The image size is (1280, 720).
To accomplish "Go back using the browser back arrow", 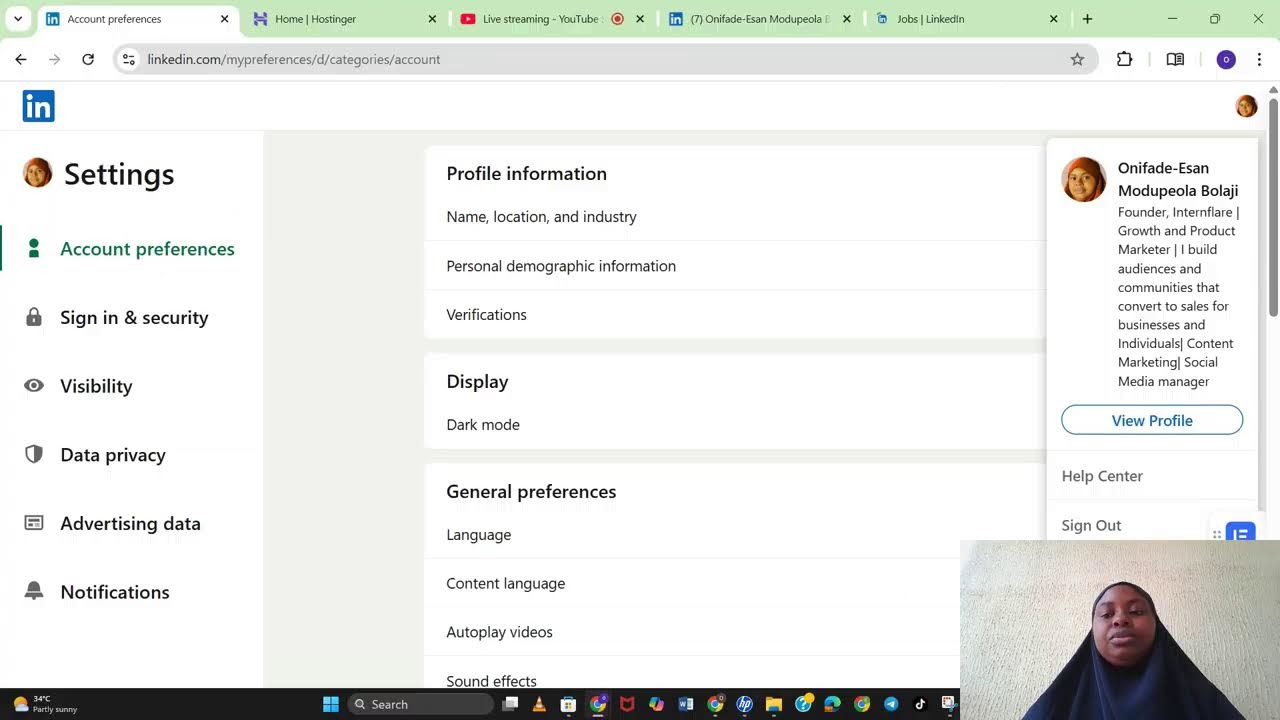I will [21, 59].
